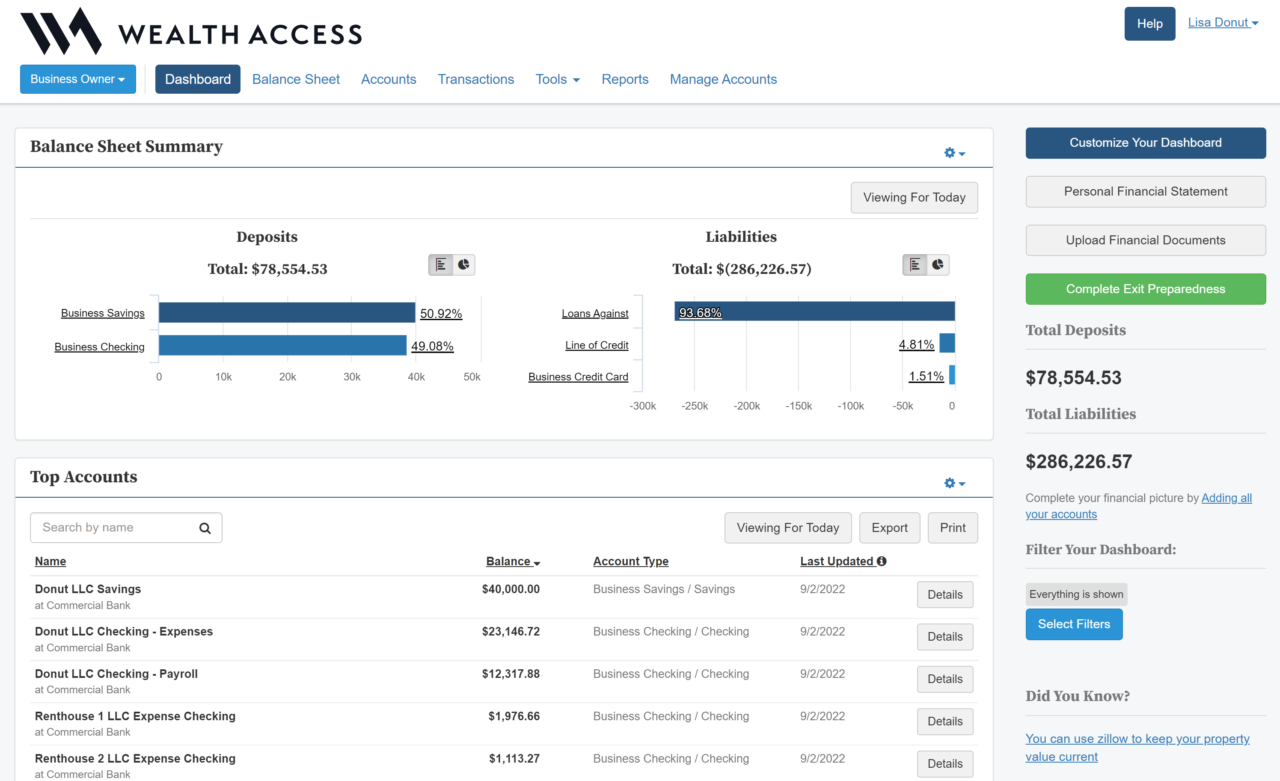Click Complete Exit Preparedness button

click(x=1145, y=289)
